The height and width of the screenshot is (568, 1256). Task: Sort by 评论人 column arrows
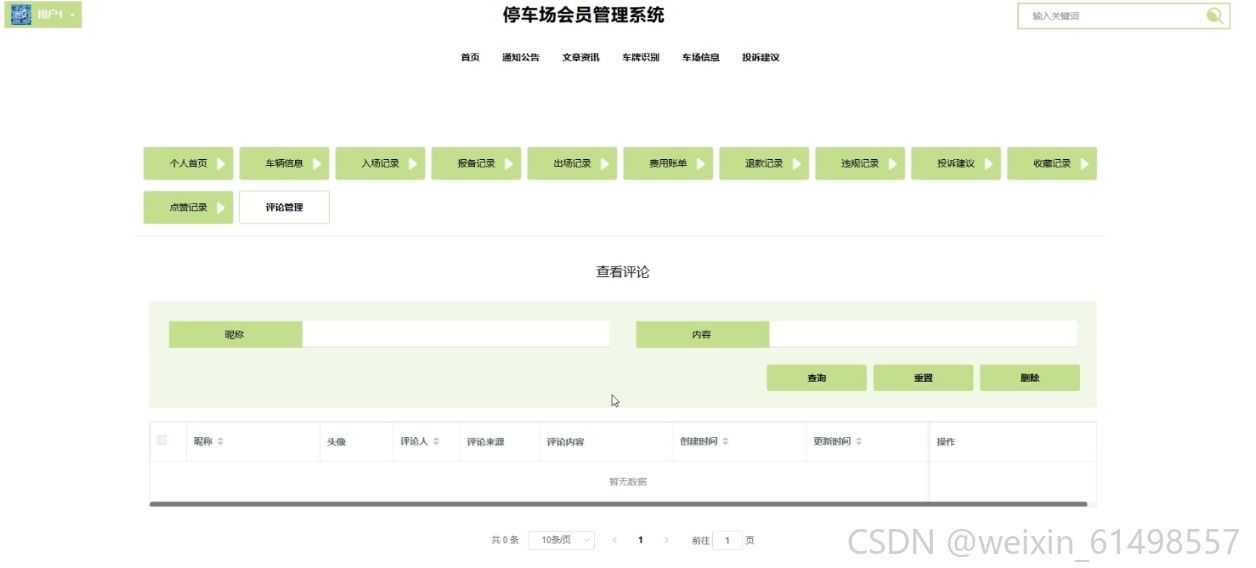436,442
